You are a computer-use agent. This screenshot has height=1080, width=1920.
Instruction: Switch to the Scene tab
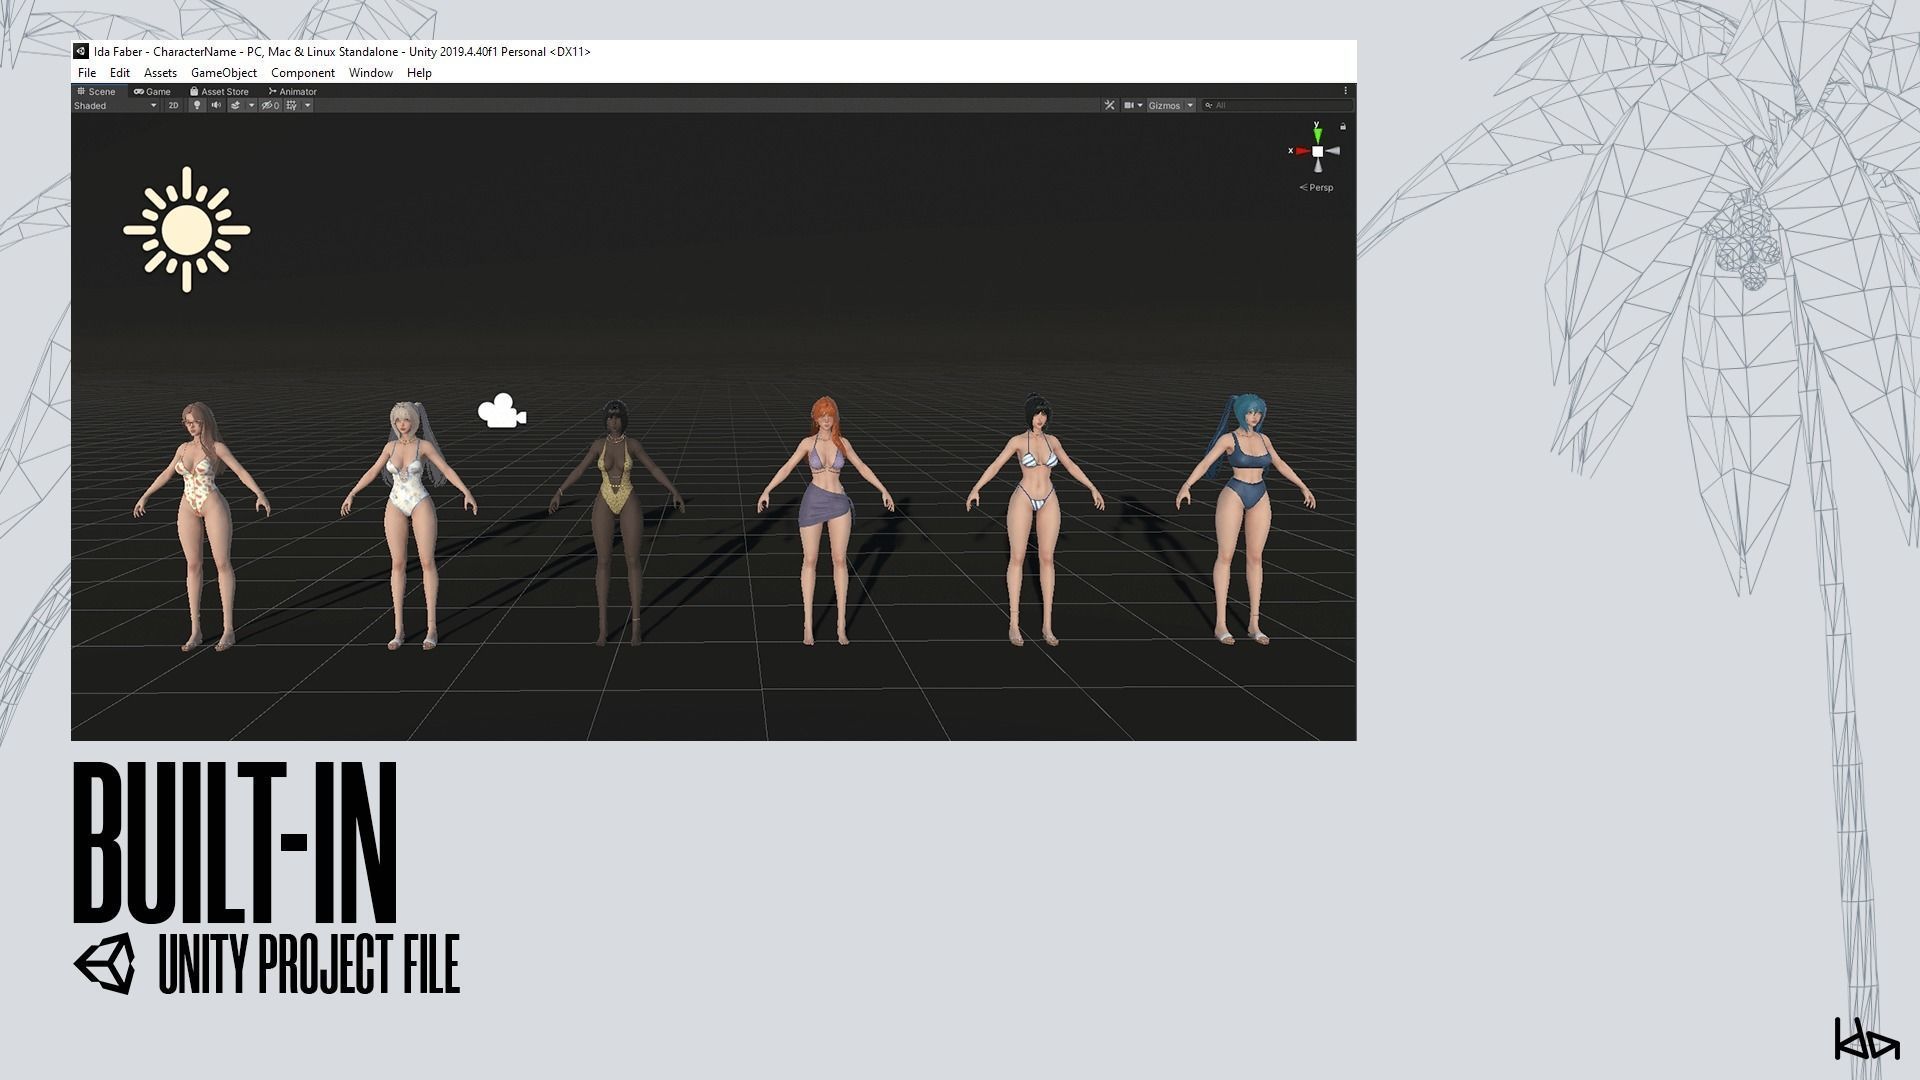coord(97,91)
